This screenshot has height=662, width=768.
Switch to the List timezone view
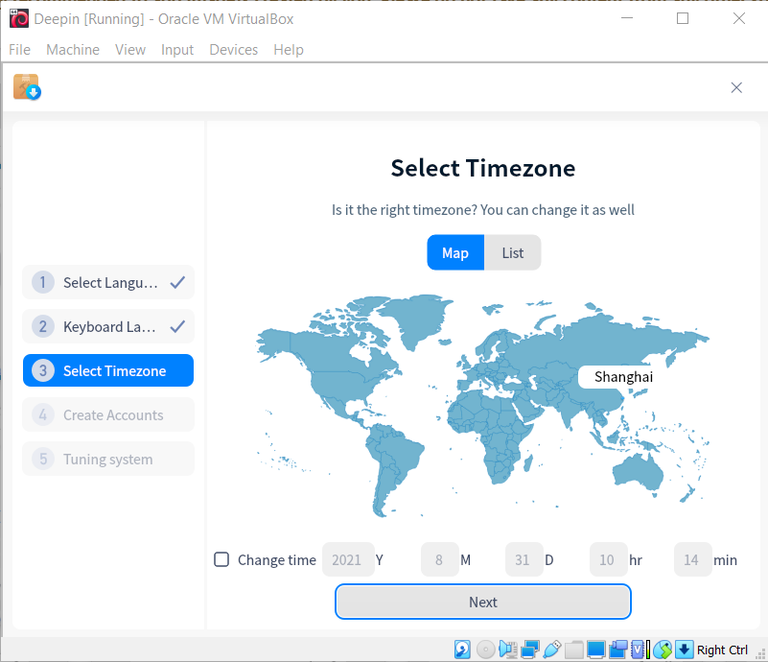[512, 253]
